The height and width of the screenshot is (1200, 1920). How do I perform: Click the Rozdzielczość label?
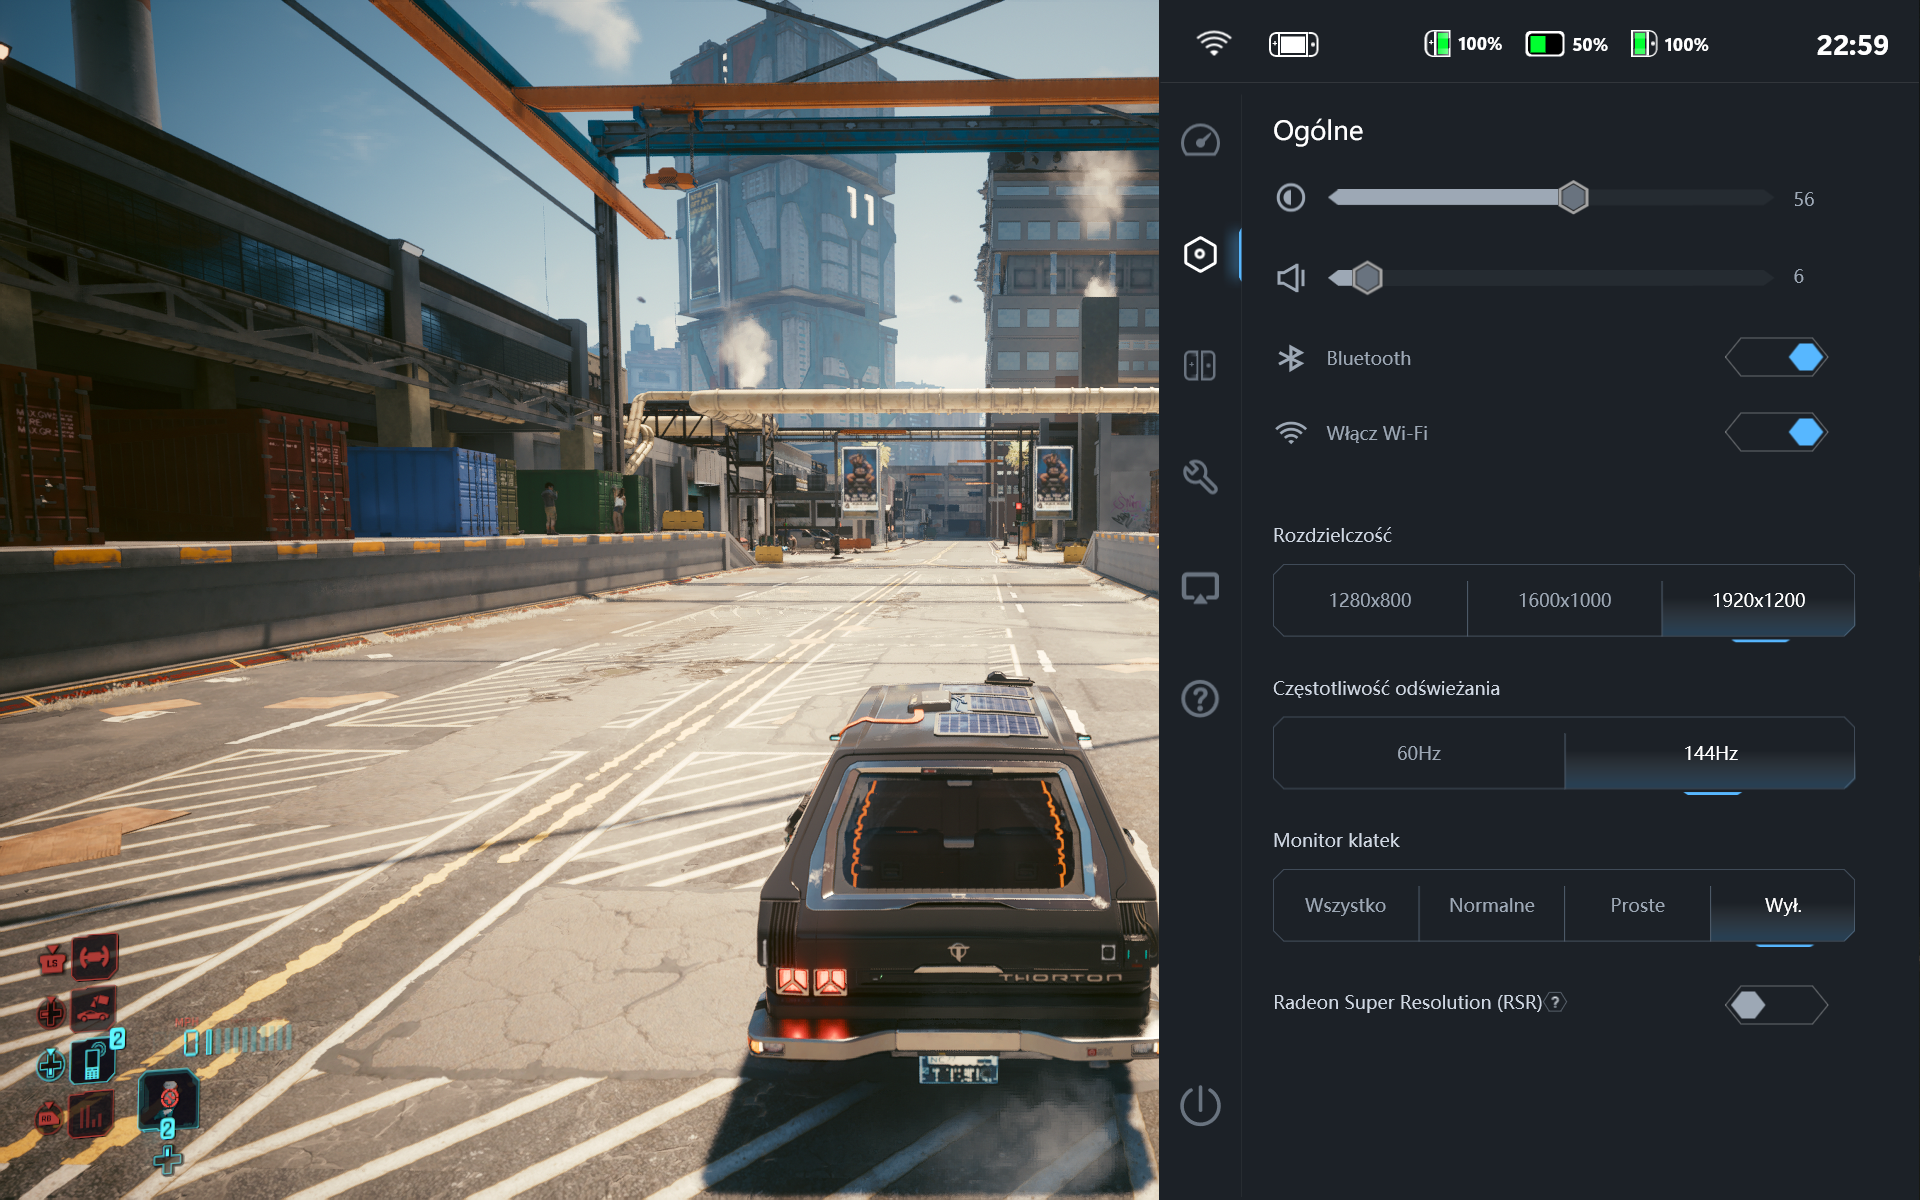pos(1332,535)
